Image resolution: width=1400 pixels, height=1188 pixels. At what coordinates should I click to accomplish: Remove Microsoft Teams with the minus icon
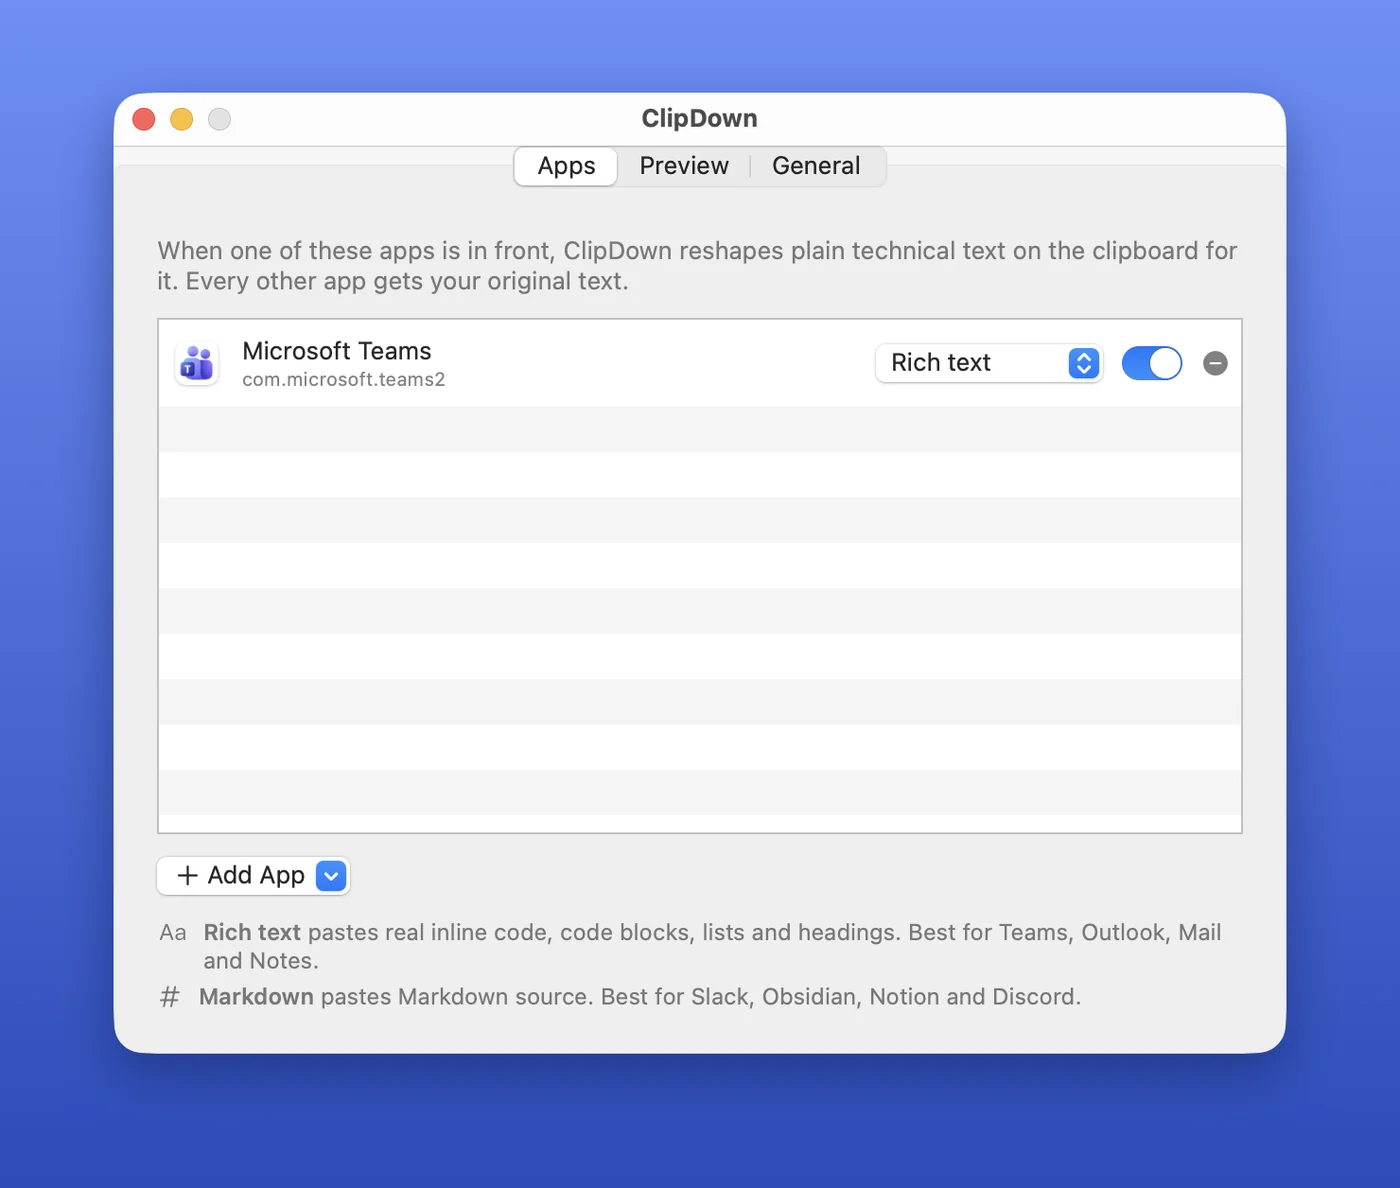(x=1215, y=363)
